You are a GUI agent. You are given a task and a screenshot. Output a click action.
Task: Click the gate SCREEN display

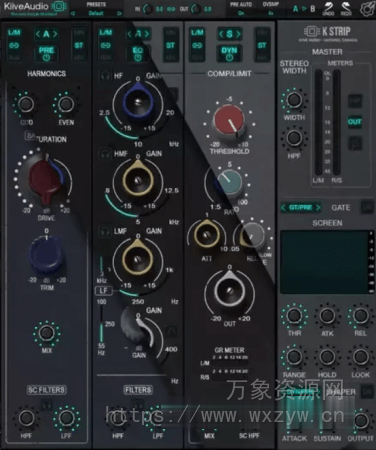(324, 262)
